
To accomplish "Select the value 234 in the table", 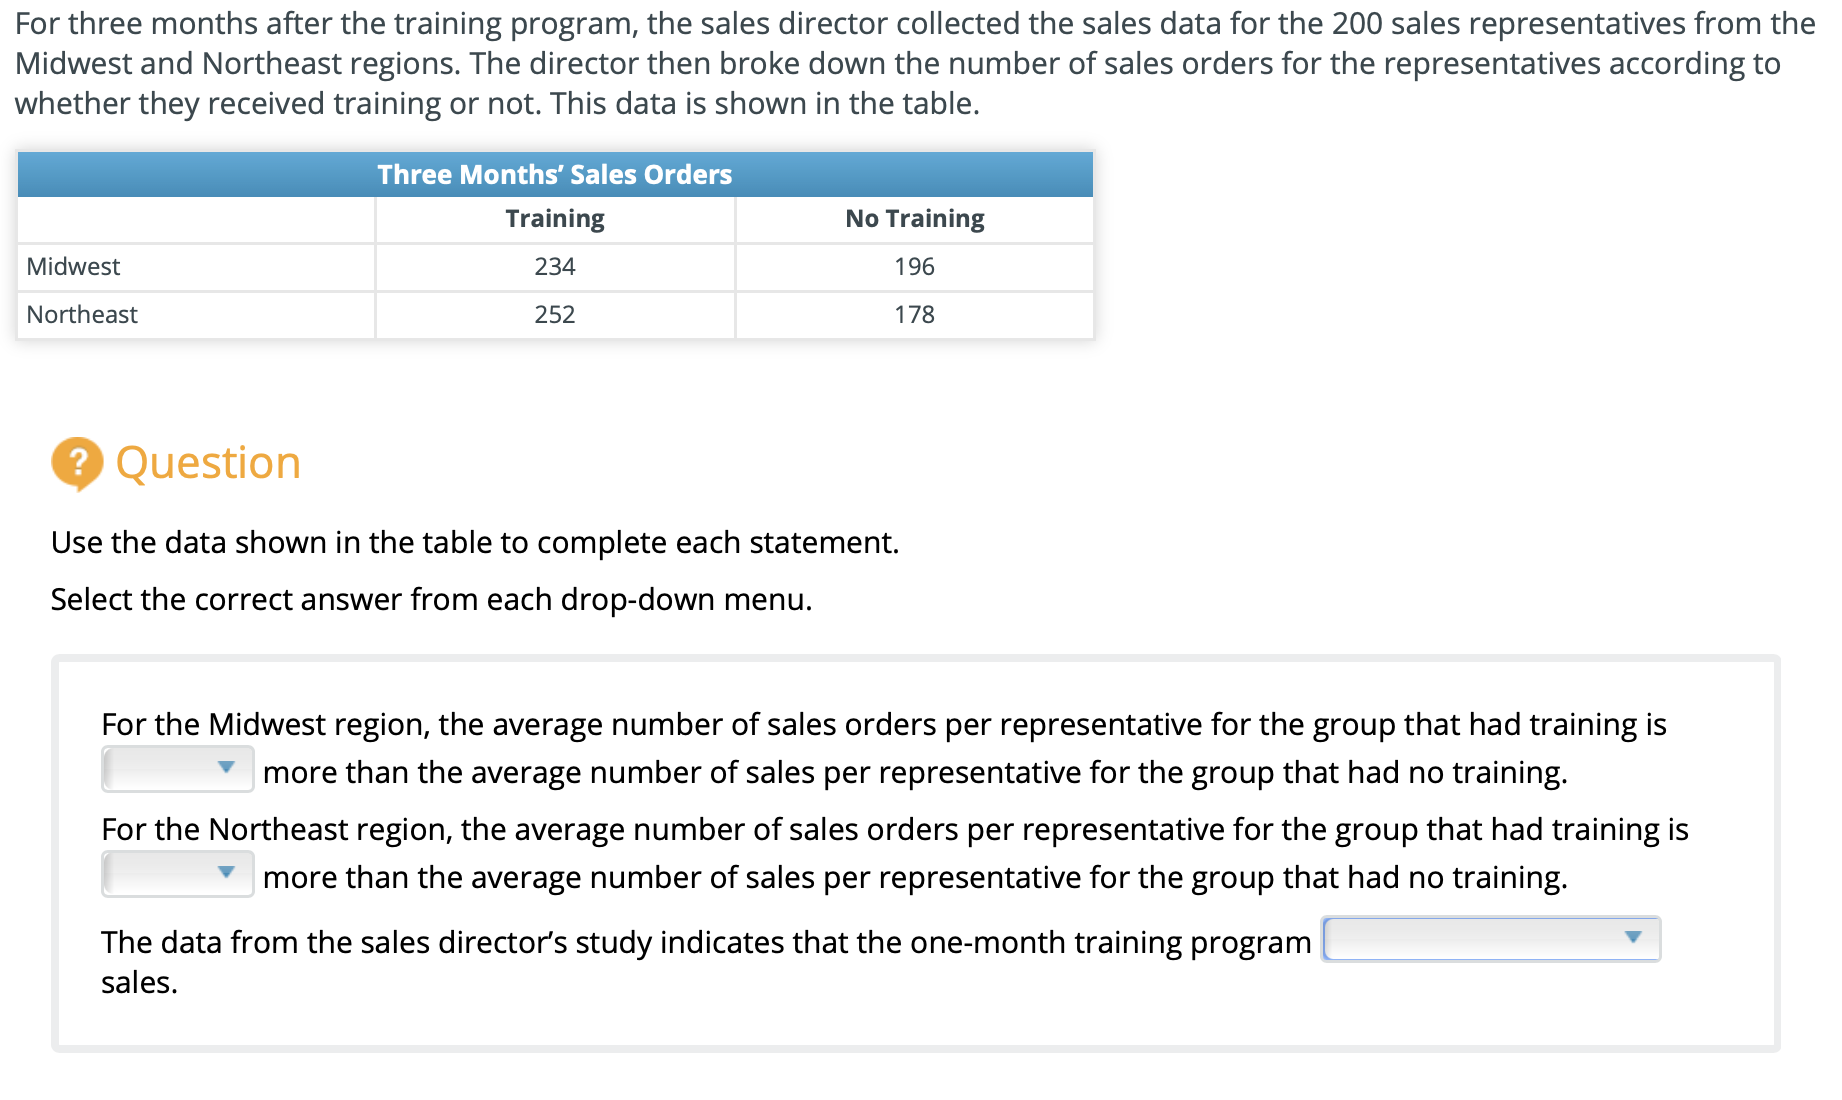I will [x=554, y=266].
